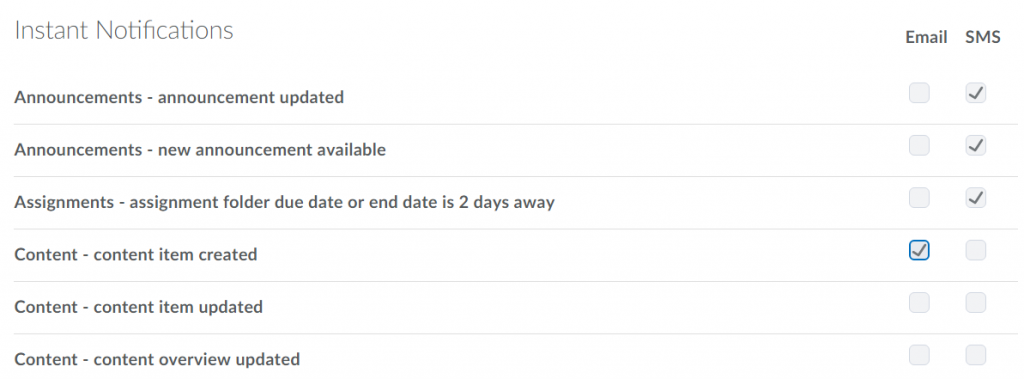Enable SMS for content item created
Screen dimensions: 1024x379
(976, 250)
